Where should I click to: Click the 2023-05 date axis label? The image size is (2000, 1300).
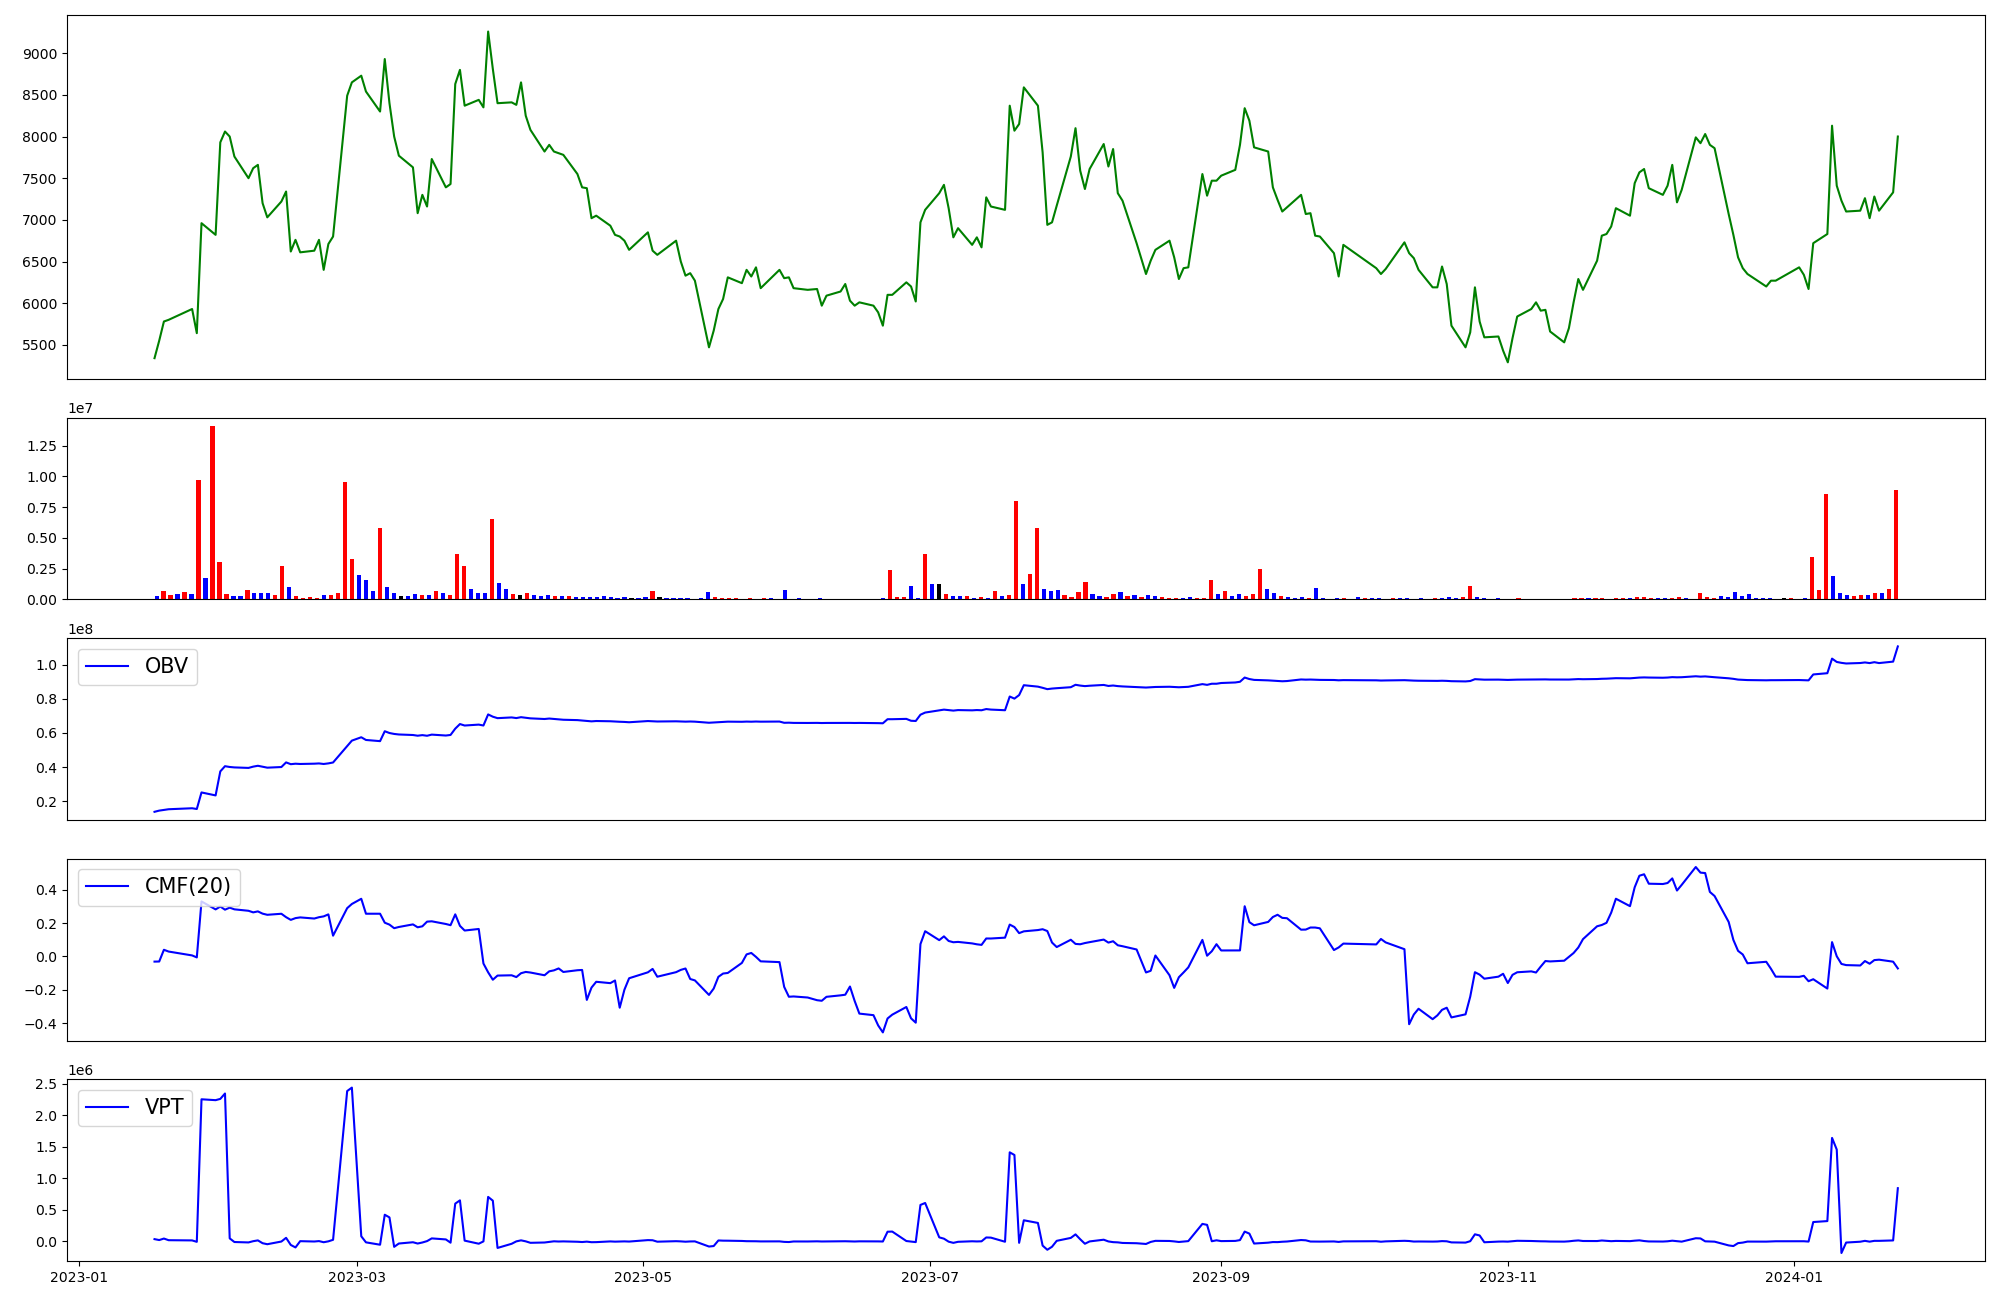[x=643, y=1277]
